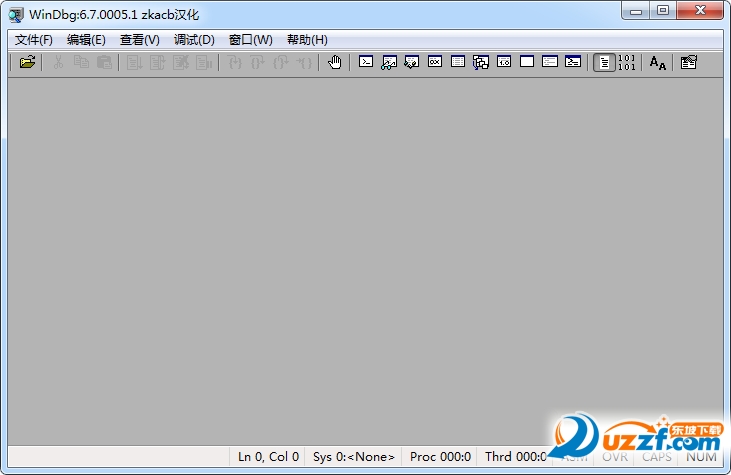Open the Locals window icon
Screen dimensions: 731x475
tap(412, 62)
